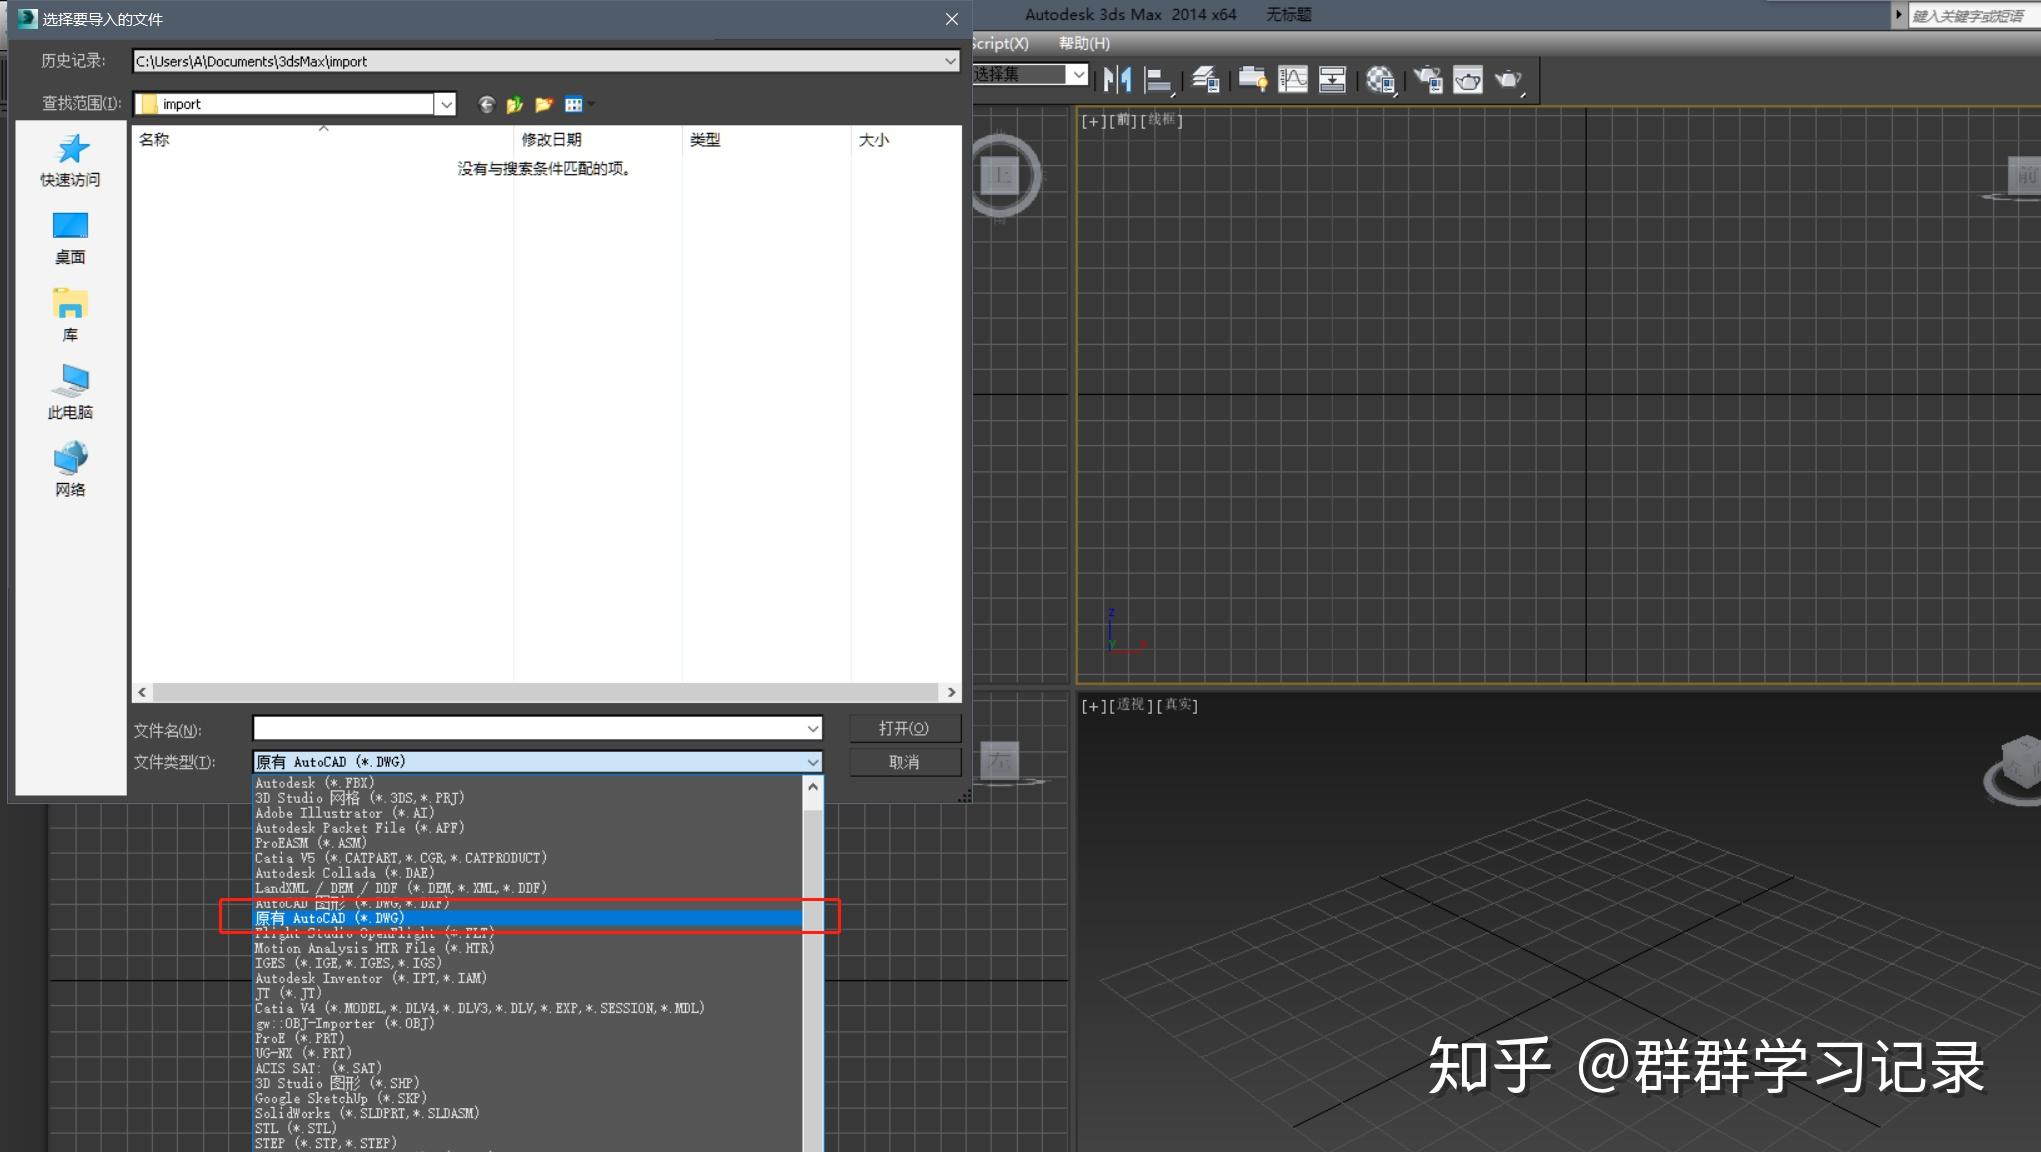
Task: Select Motion Analysis HTR File type
Action: coord(528,948)
